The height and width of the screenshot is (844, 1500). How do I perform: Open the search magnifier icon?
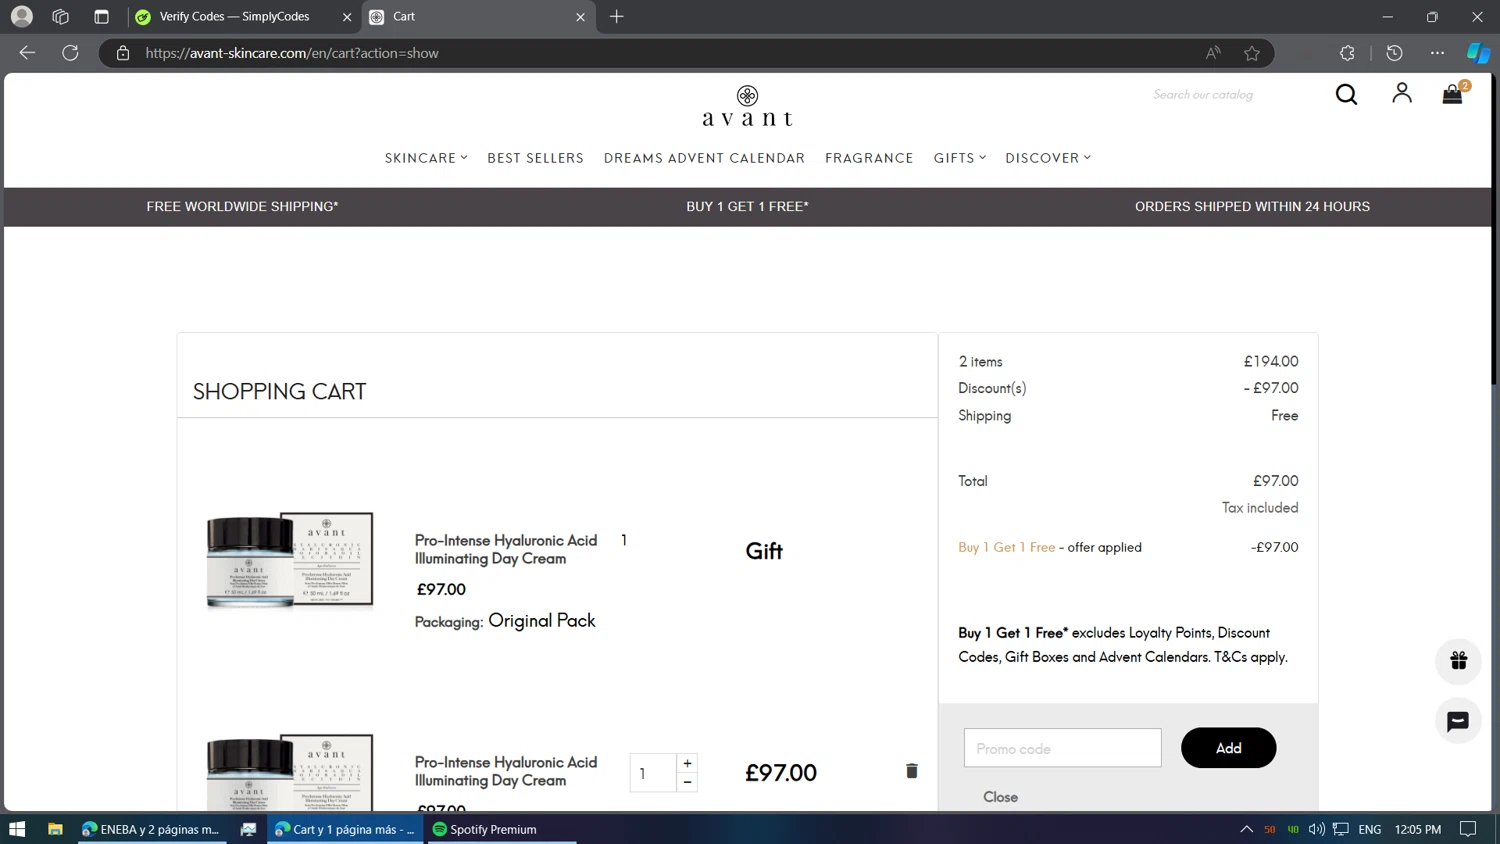tap(1346, 94)
